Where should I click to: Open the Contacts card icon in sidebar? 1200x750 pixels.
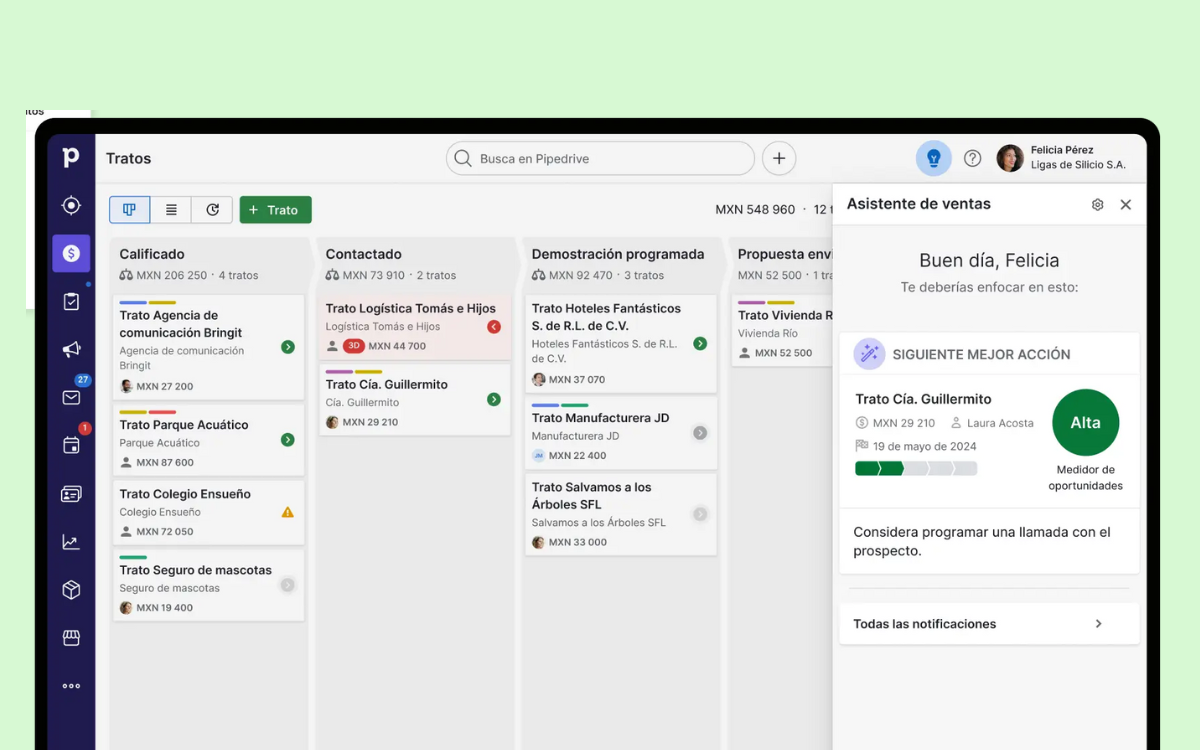(x=71, y=494)
